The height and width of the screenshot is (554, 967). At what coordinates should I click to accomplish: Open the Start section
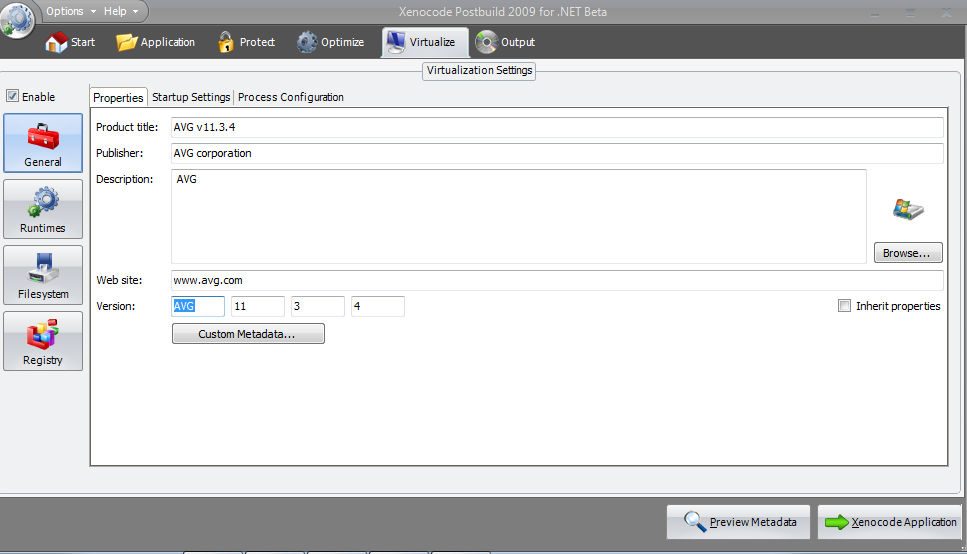(x=70, y=42)
